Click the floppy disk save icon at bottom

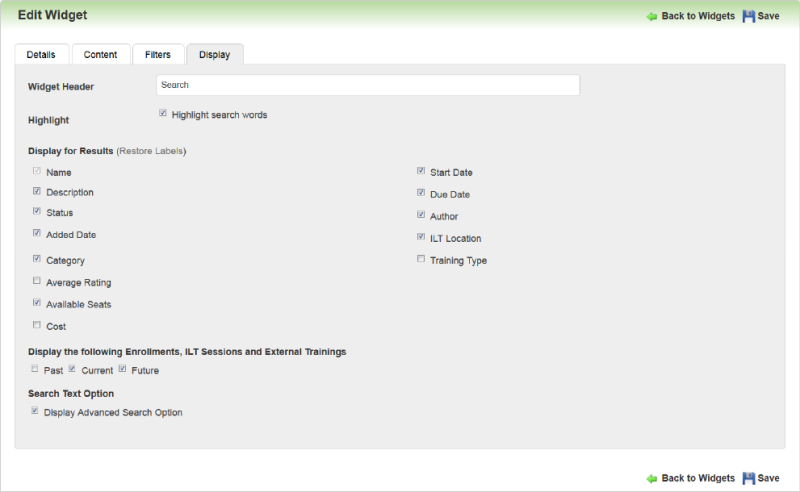748,478
